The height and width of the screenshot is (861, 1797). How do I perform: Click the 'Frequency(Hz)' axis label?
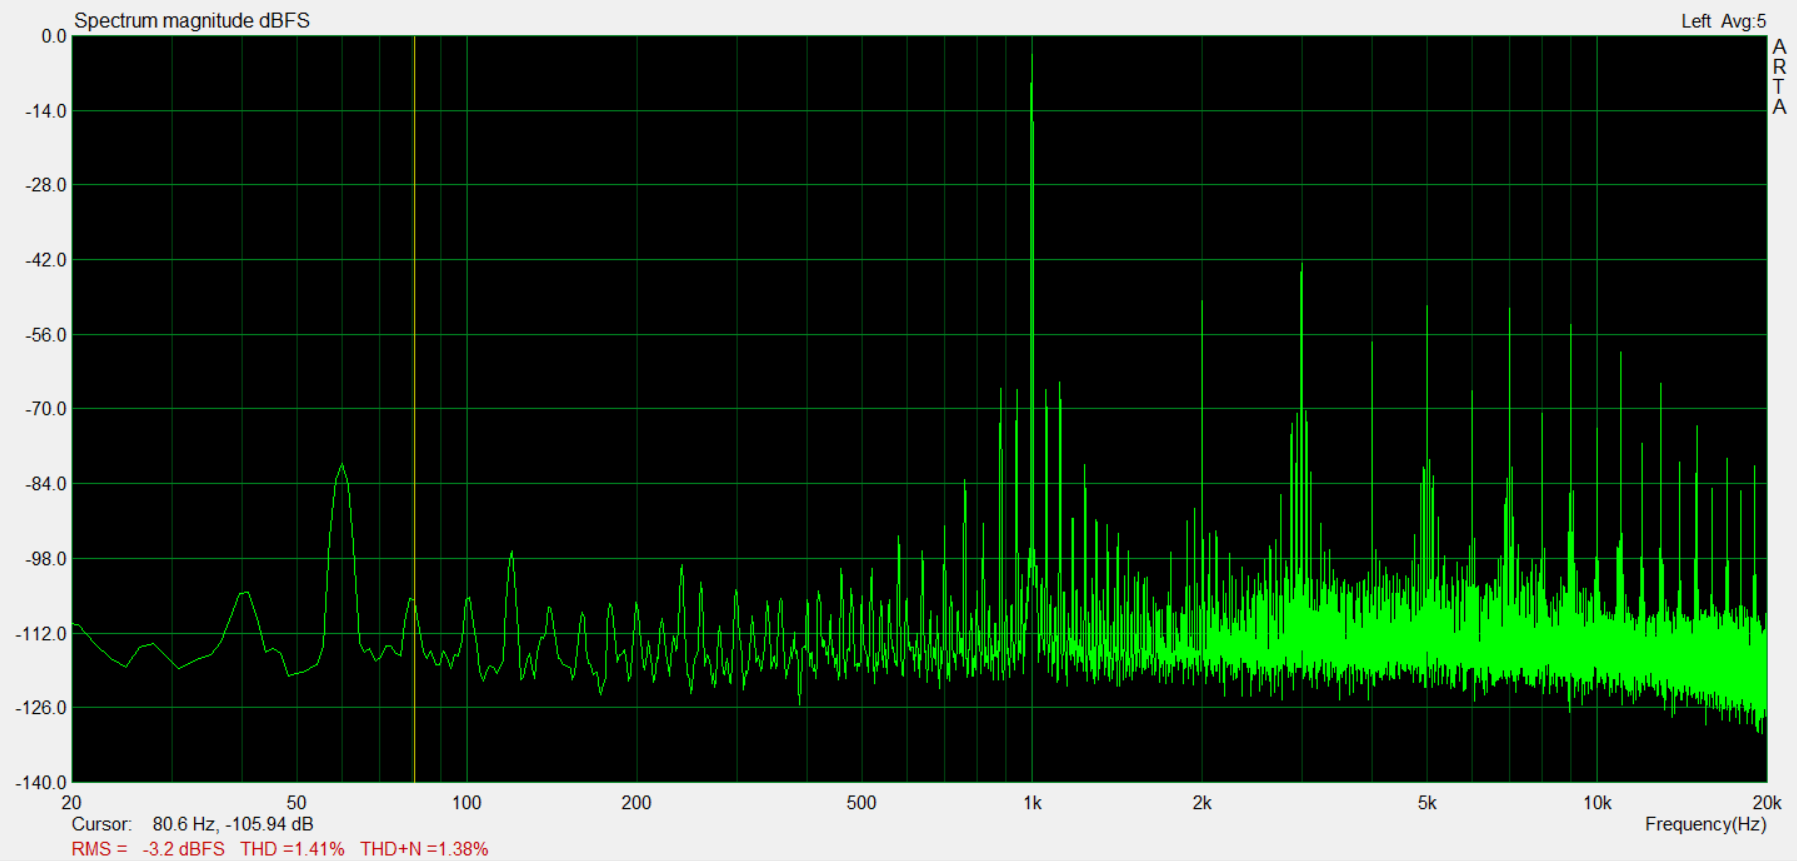pos(1705,824)
